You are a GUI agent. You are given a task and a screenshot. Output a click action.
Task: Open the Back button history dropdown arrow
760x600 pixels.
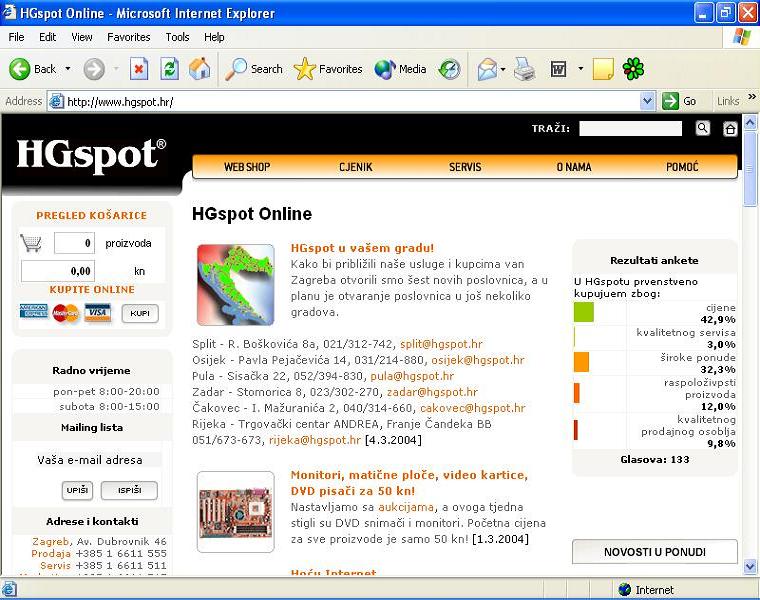[68, 69]
